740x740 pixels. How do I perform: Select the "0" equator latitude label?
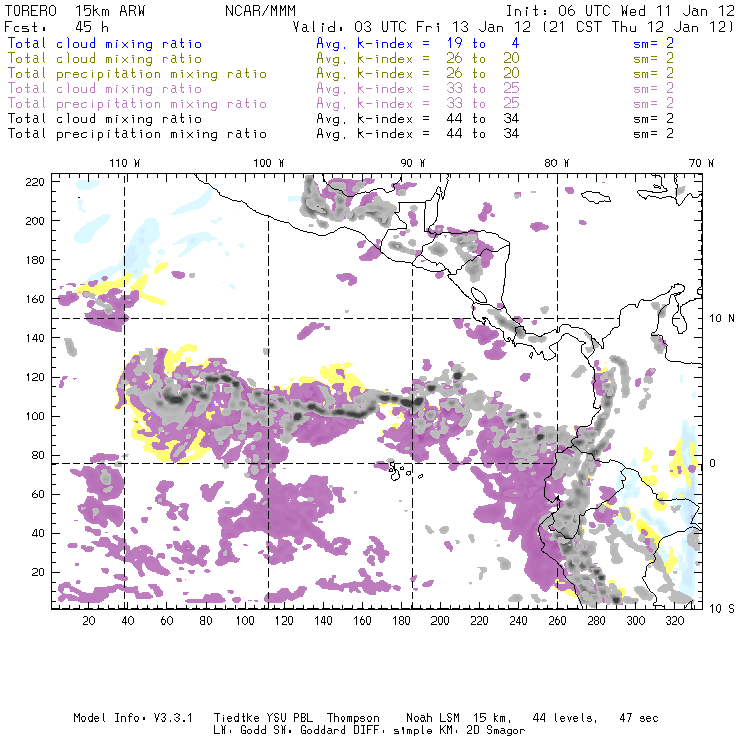pos(713,463)
